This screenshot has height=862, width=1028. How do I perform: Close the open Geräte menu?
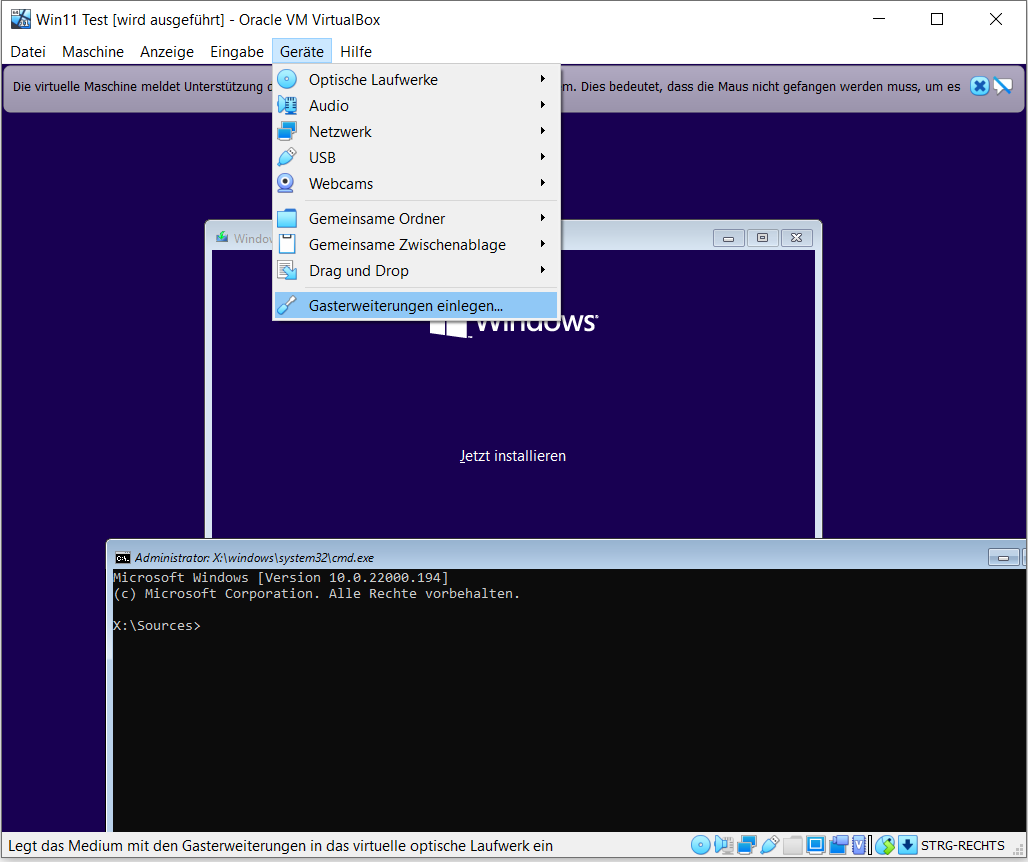tap(302, 52)
